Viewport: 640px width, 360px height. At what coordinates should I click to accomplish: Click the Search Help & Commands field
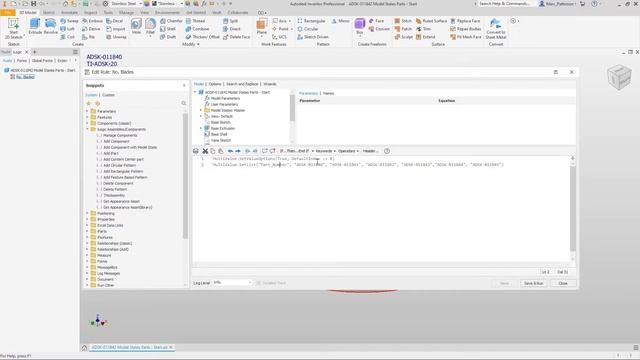coord(505,4)
